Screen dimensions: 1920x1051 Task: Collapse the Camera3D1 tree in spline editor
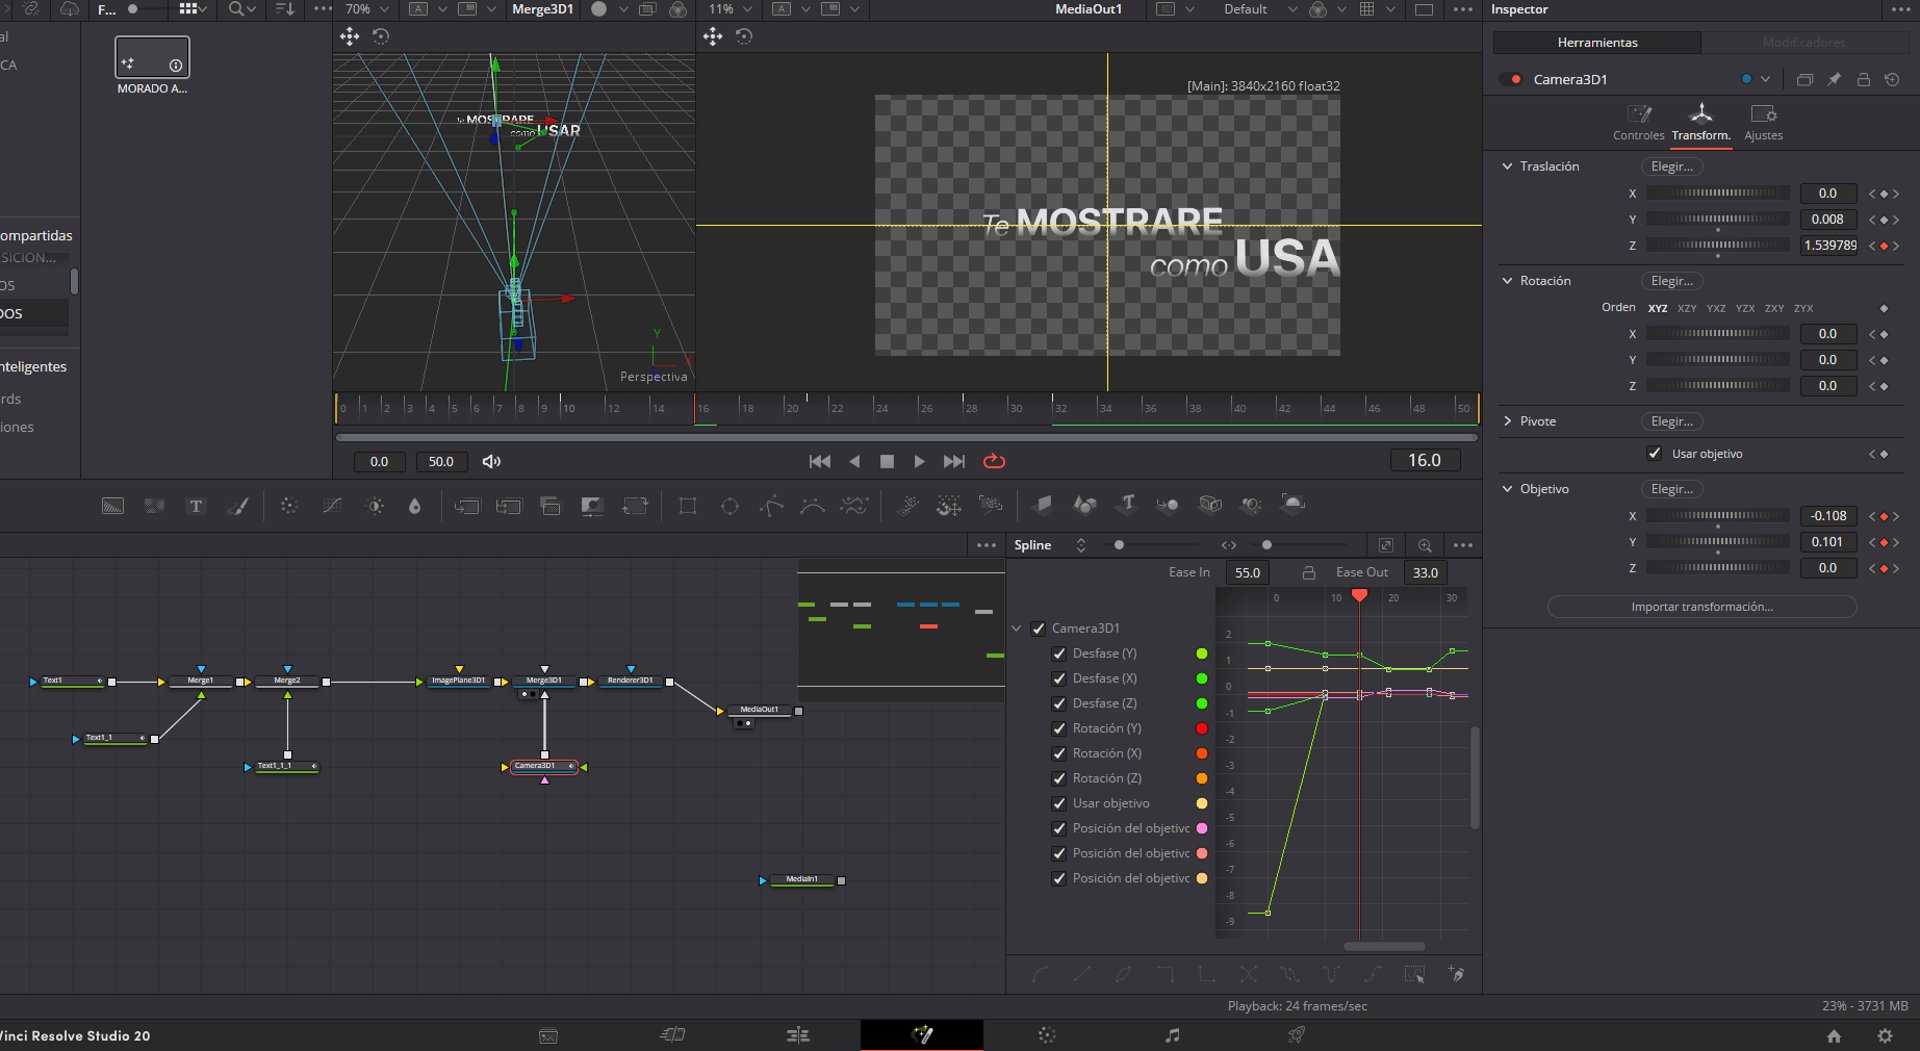coord(1017,629)
